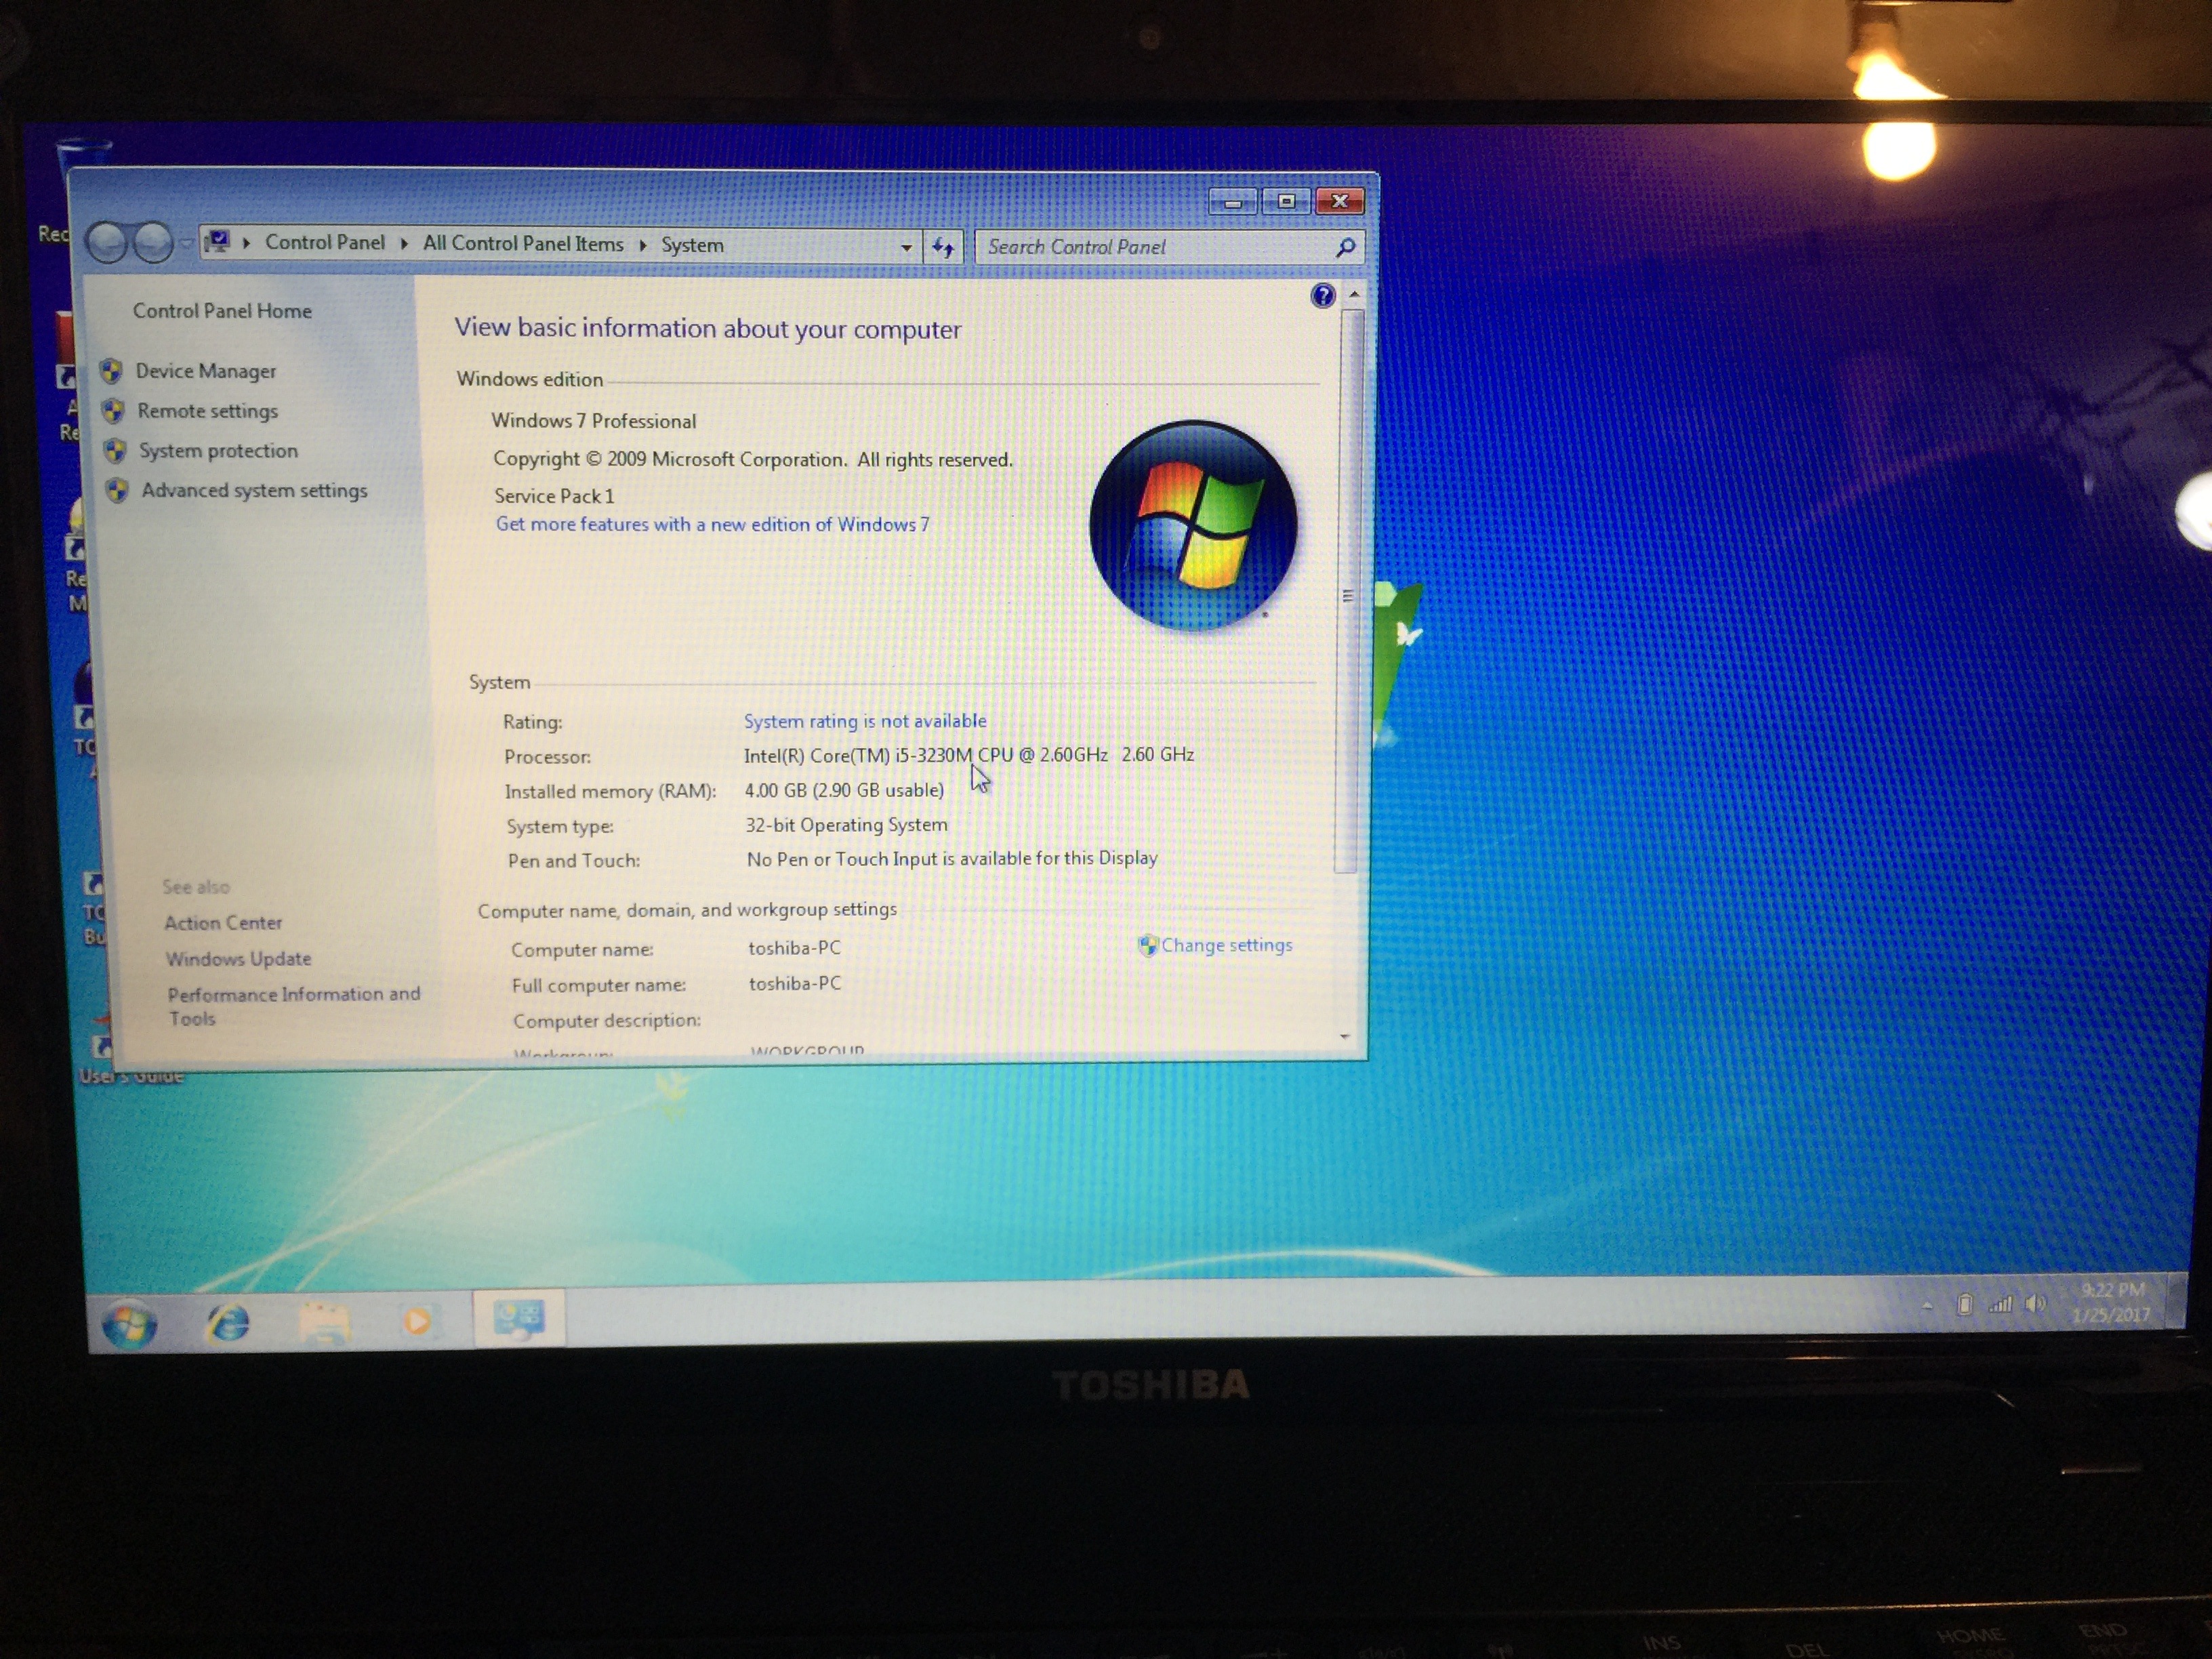Select All Control Panel Items breadcrumb
Screen dimensions: 2212x1659
tap(522, 243)
